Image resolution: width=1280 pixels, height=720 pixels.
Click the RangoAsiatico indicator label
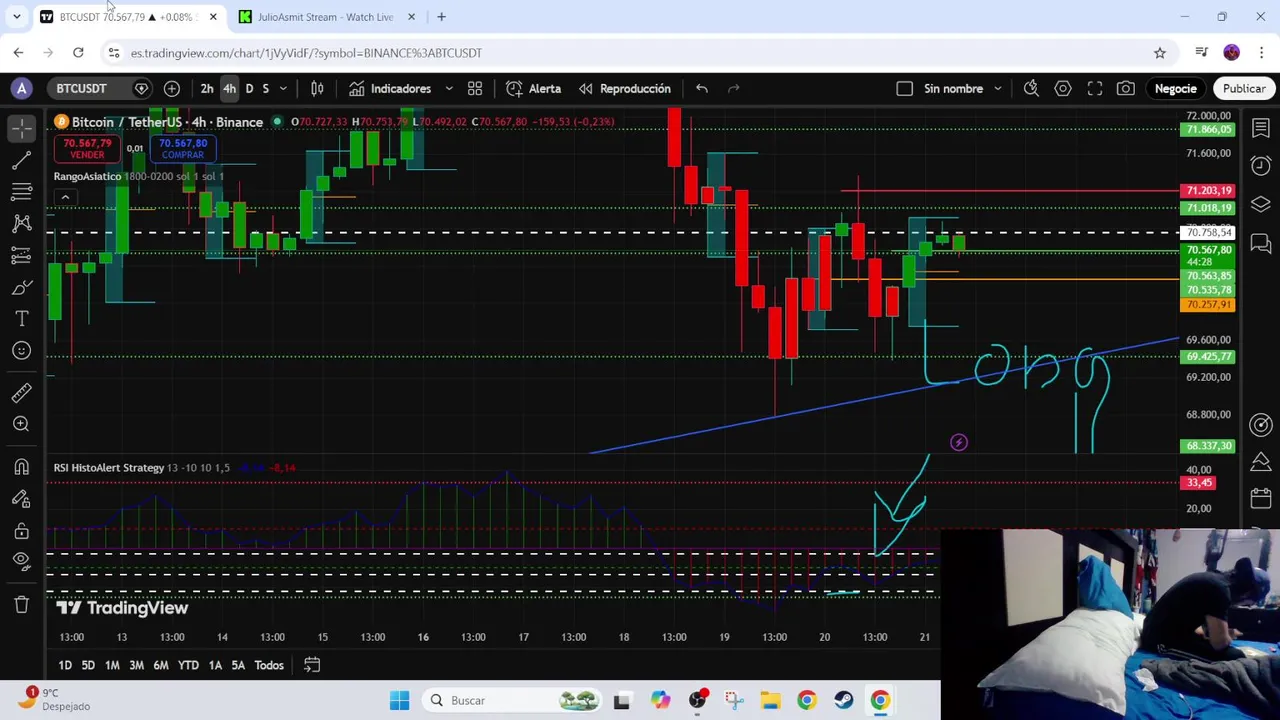(x=87, y=176)
